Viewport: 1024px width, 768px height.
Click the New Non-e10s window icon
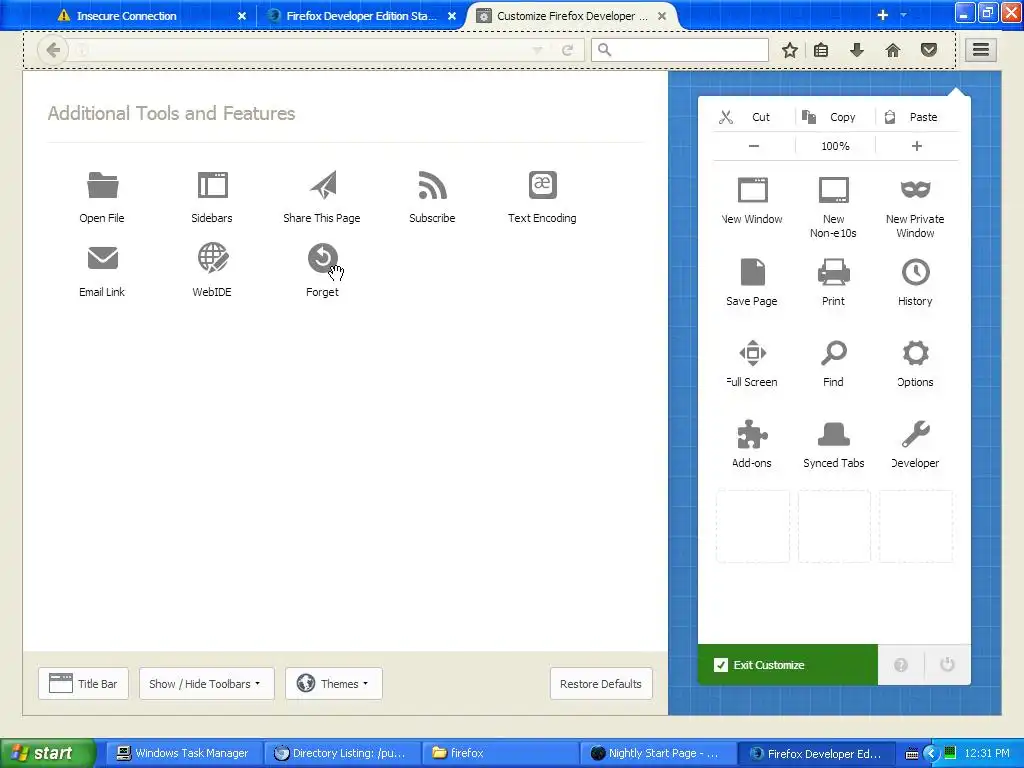click(834, 190)
